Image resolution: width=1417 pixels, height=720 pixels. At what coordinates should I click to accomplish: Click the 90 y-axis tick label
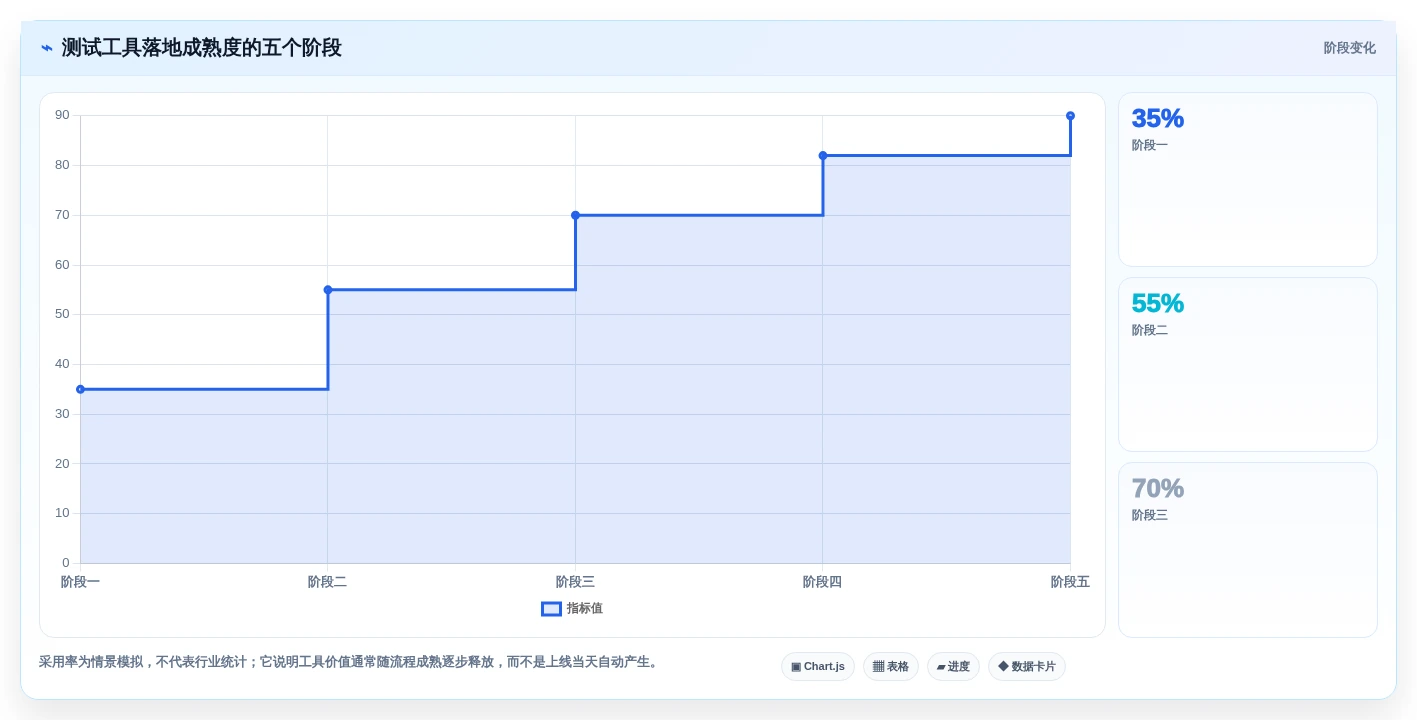62,115
